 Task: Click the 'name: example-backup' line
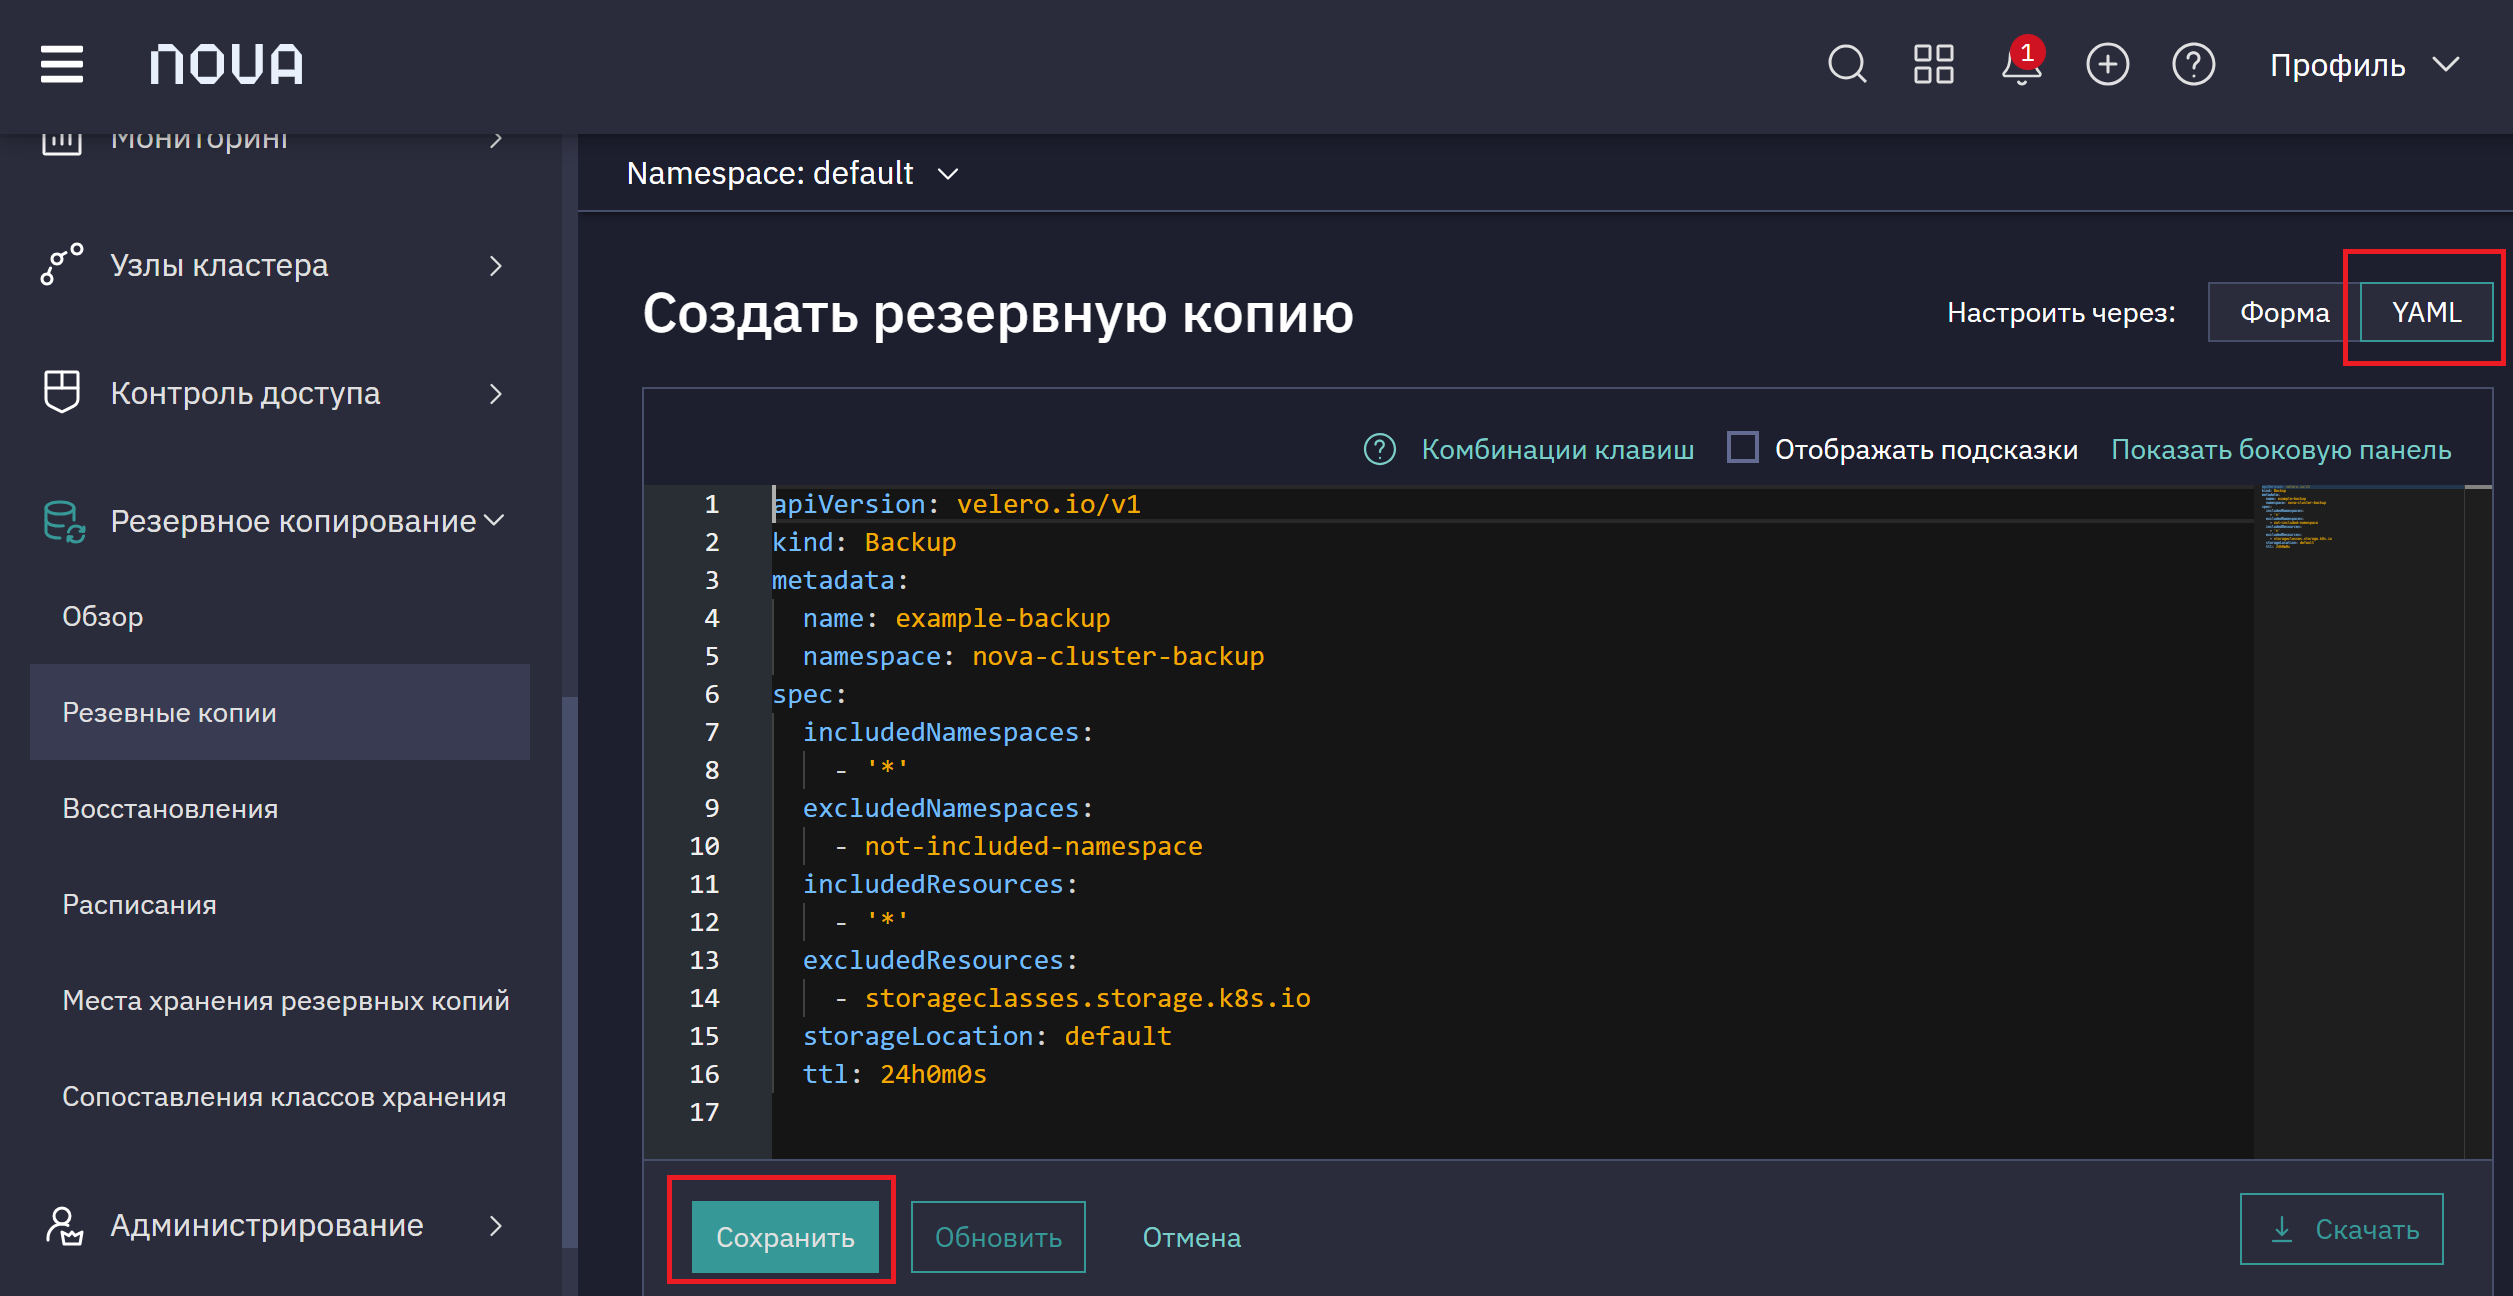(956, 618)
